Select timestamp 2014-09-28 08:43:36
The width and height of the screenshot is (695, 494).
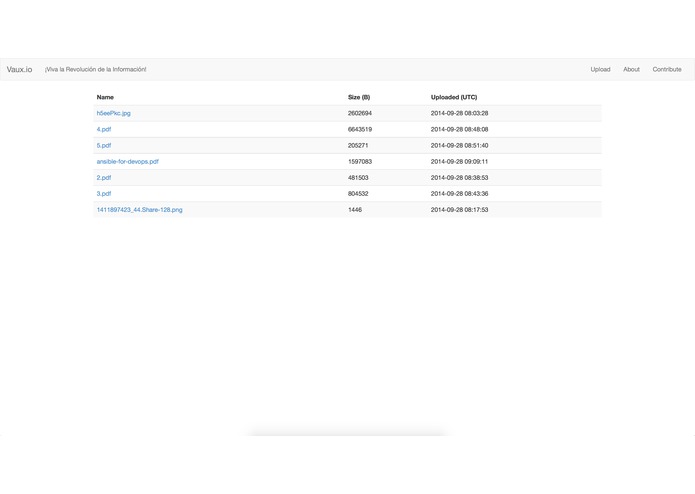459,194
